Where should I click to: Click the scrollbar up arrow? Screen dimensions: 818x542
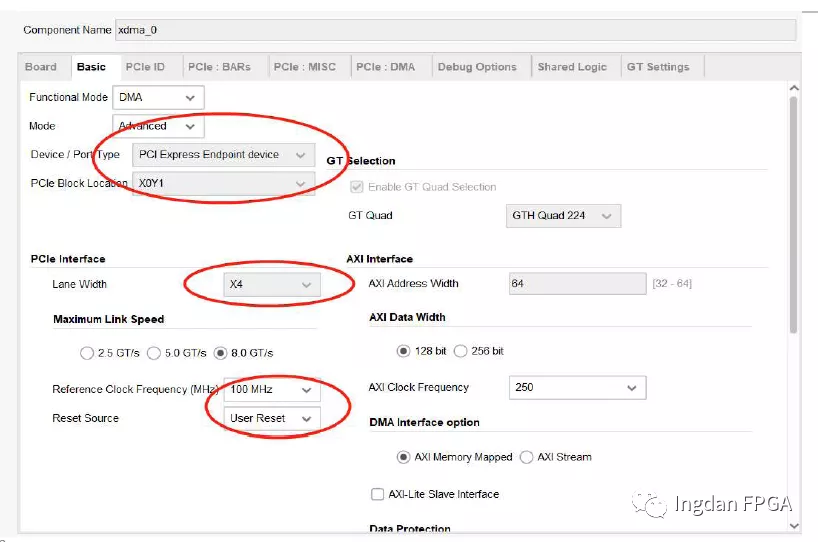[794, 88]
